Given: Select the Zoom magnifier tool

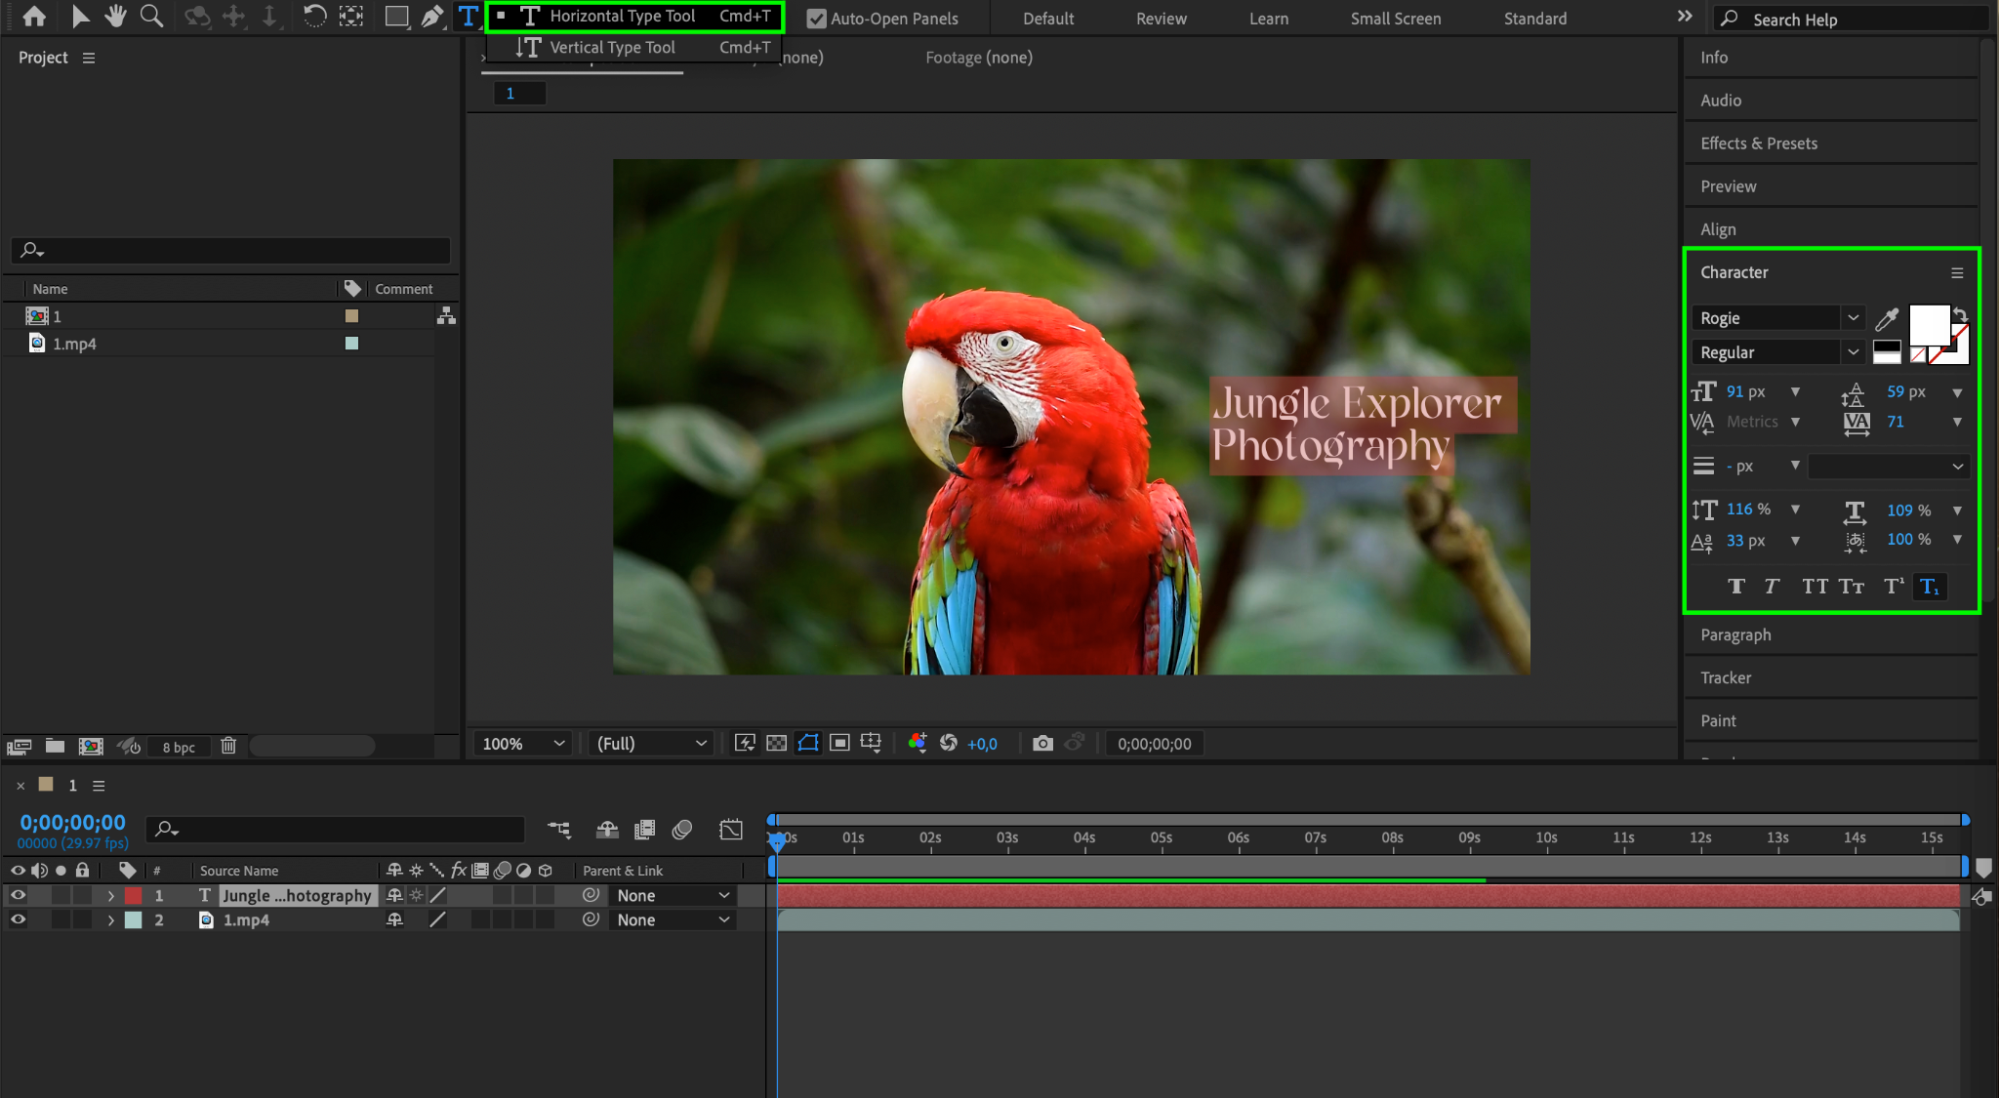Looking at the screenshot, I should (x=151, y=16).
